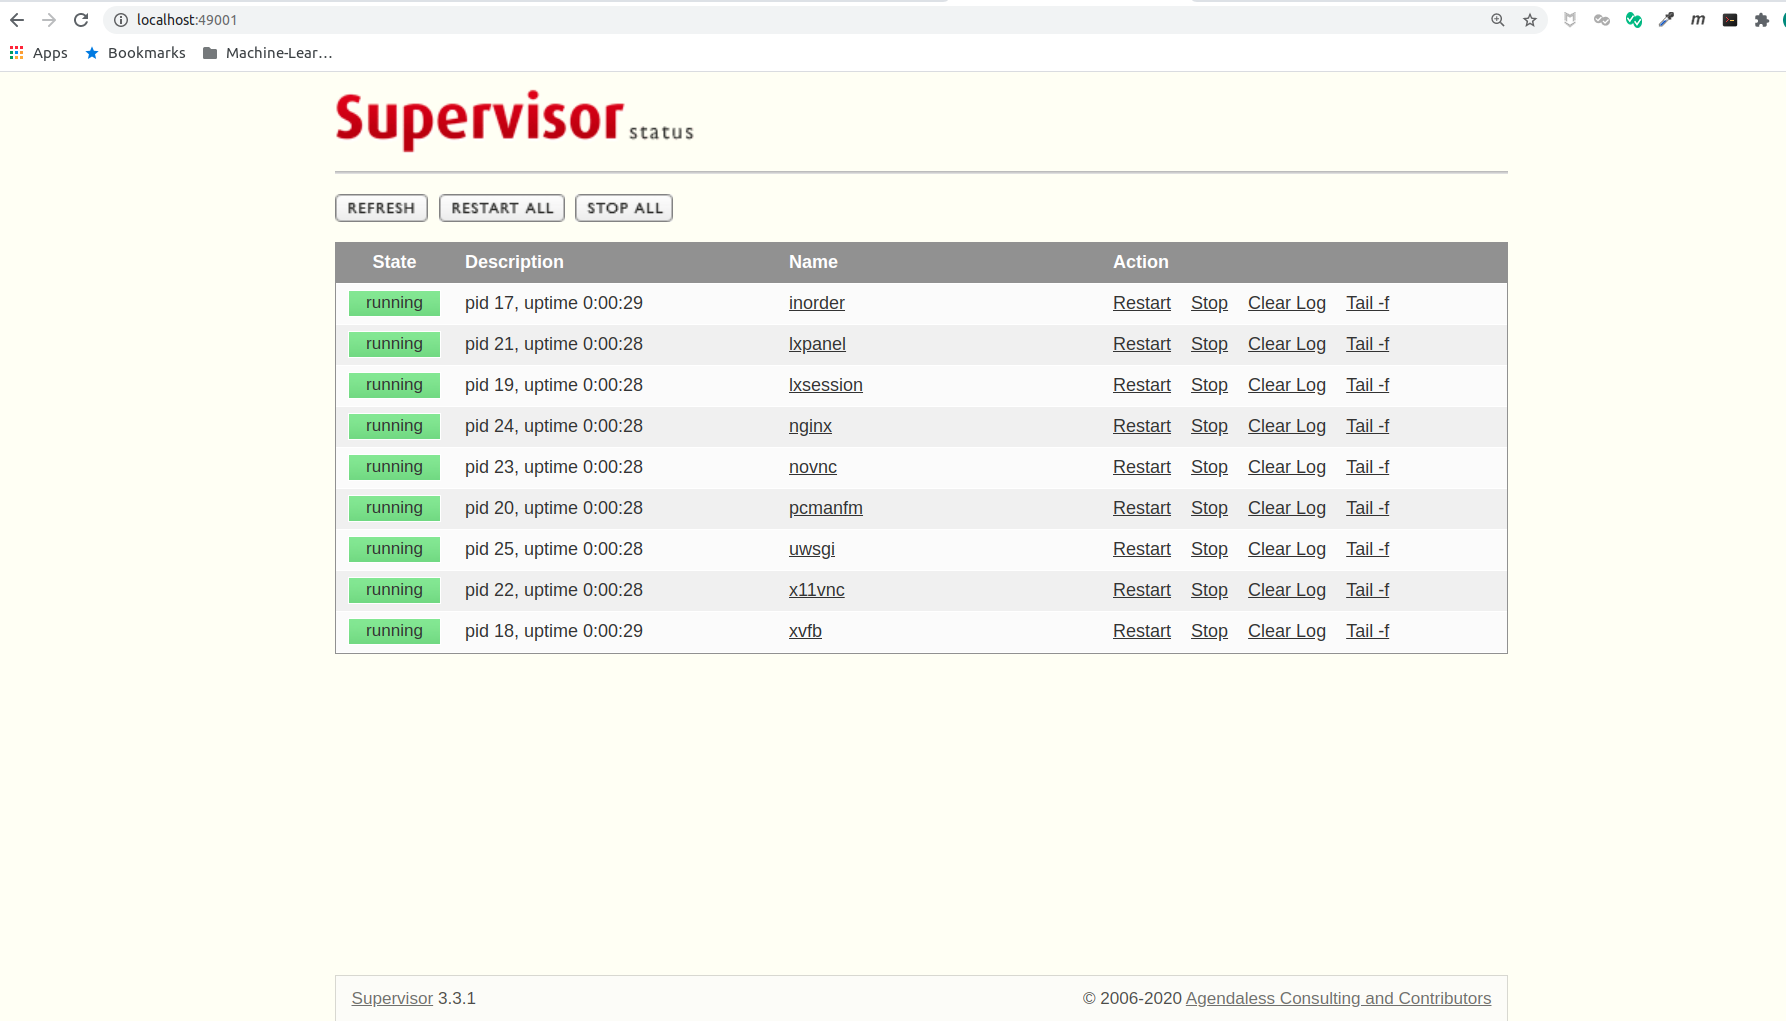Clear Log for nginx

[x=1287, y=426]
